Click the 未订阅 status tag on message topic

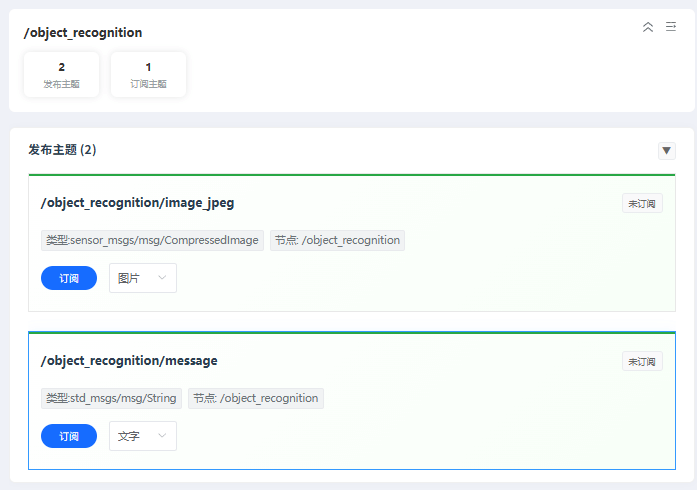(641, 361)
